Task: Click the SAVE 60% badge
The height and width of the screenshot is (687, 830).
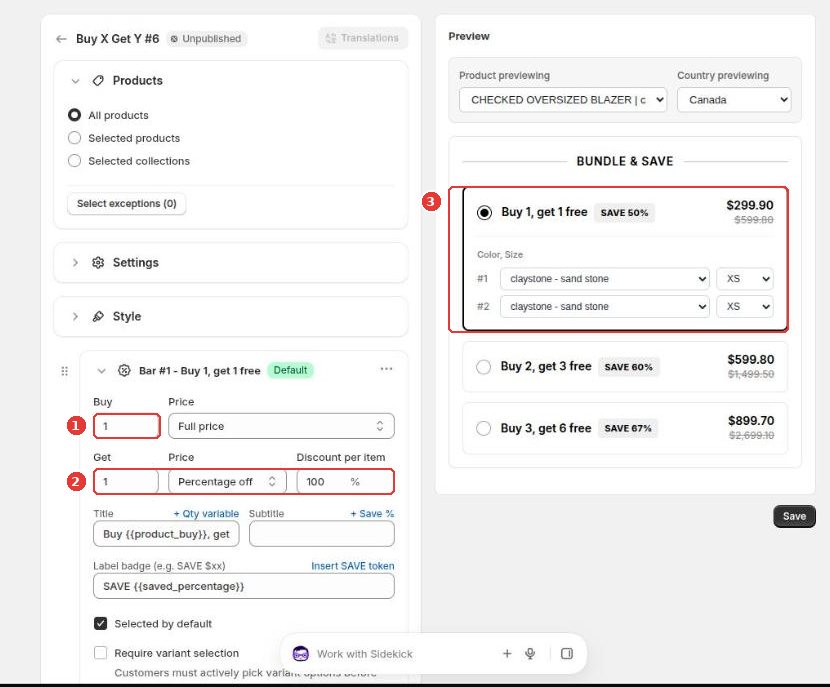Action: [x=628, y=367]
